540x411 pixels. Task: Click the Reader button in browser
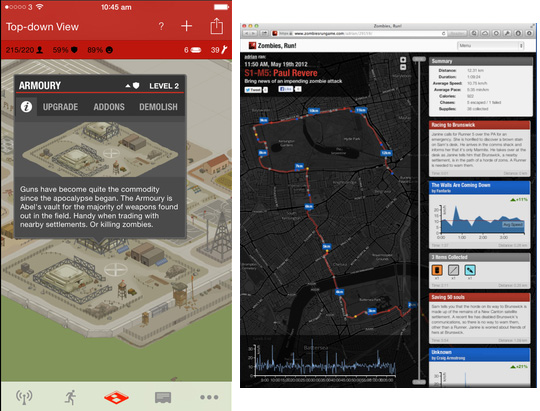458,33
